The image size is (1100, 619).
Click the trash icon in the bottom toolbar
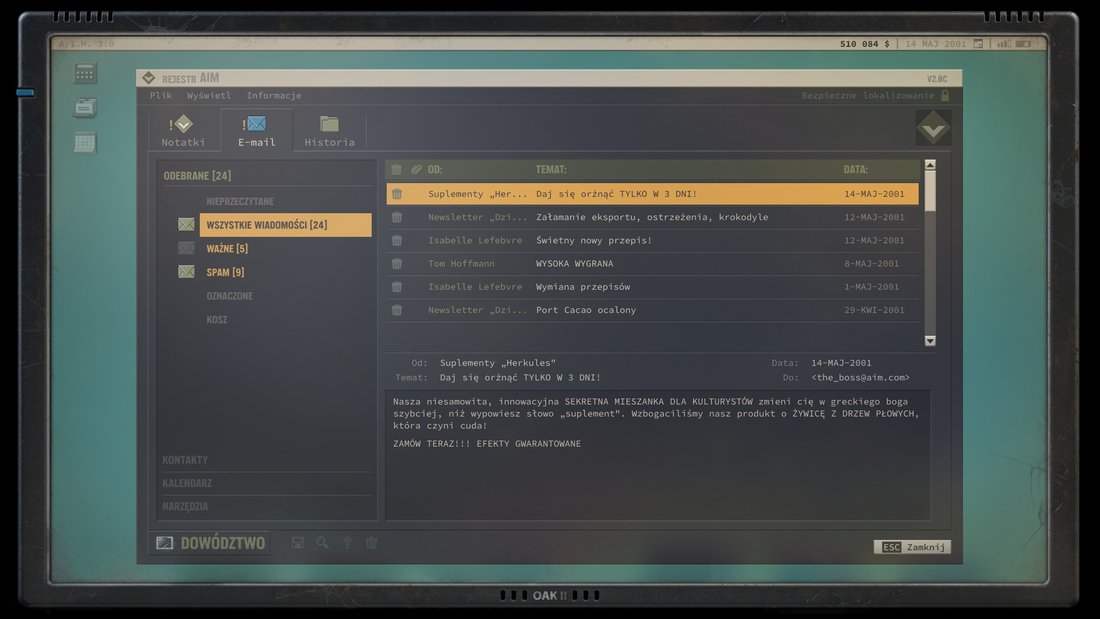coord(372,543)
